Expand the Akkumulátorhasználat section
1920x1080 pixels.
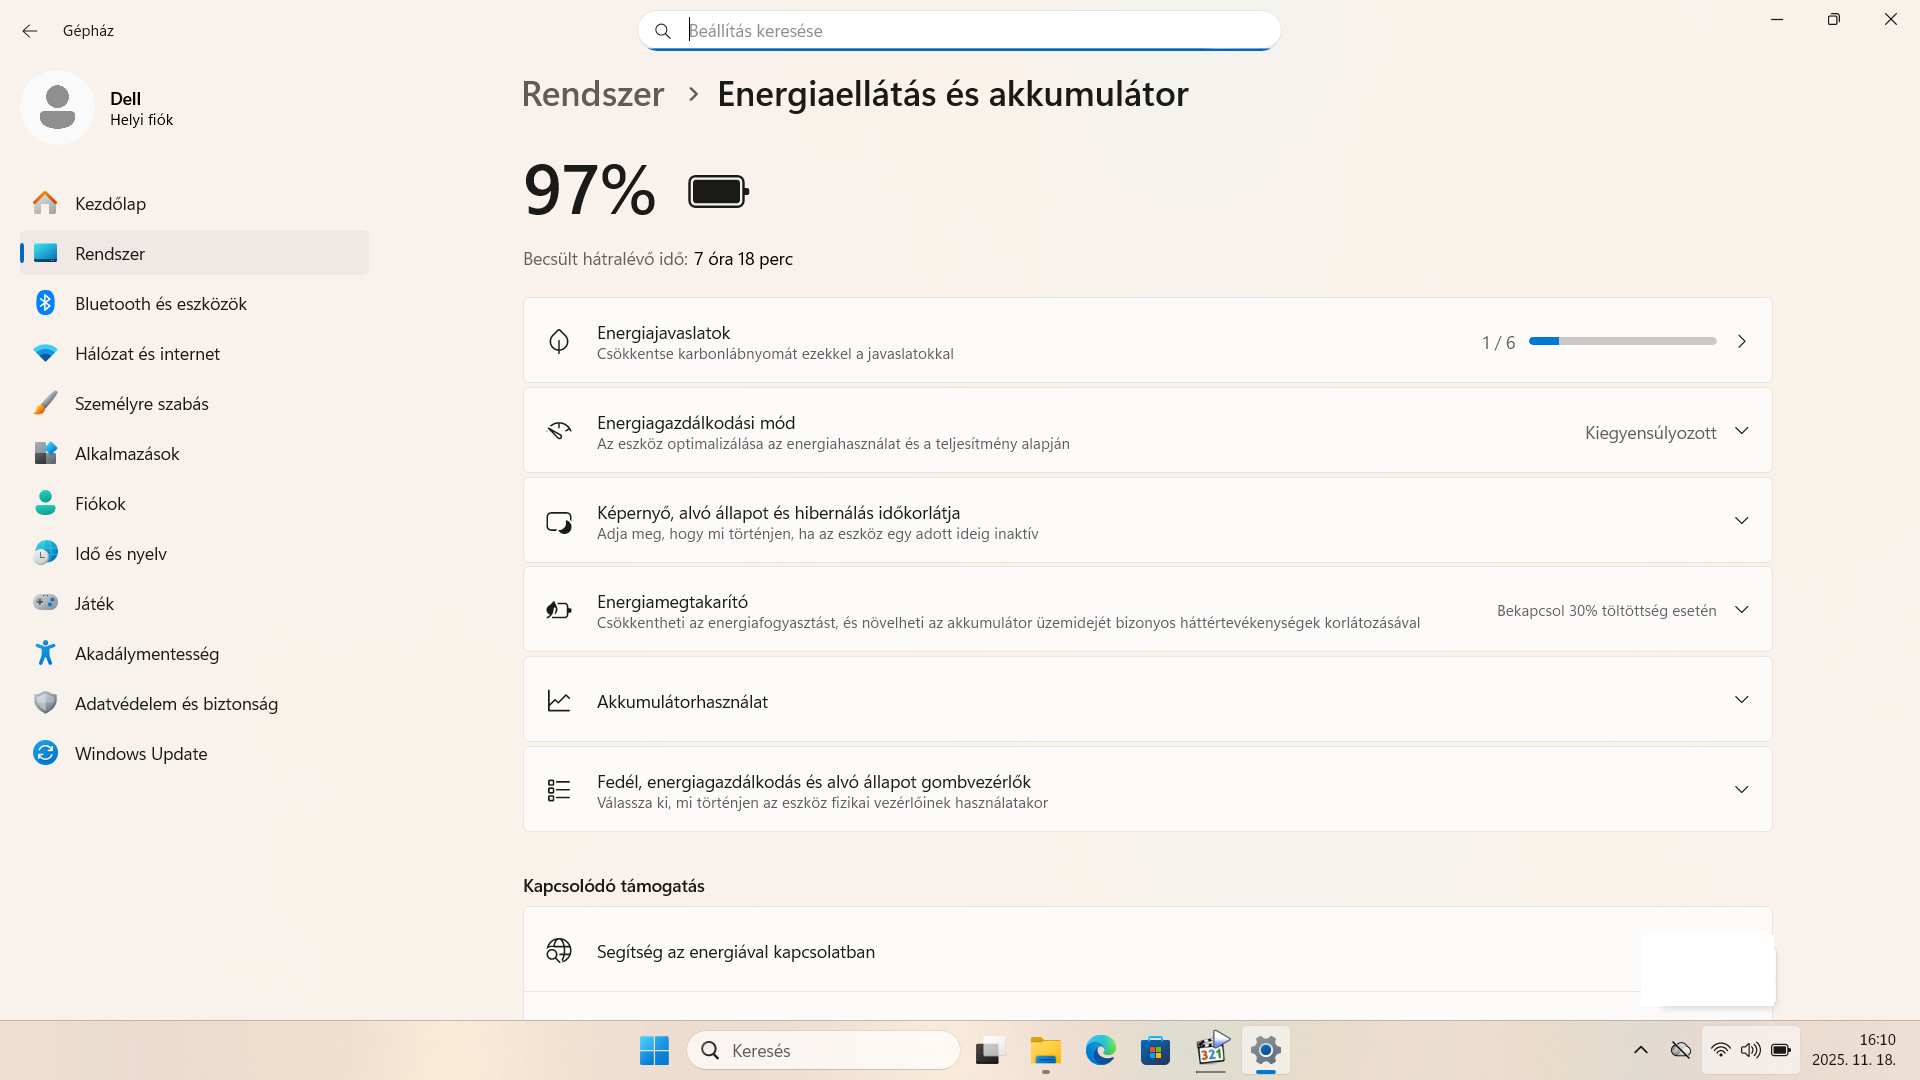tap(1741, 700)
